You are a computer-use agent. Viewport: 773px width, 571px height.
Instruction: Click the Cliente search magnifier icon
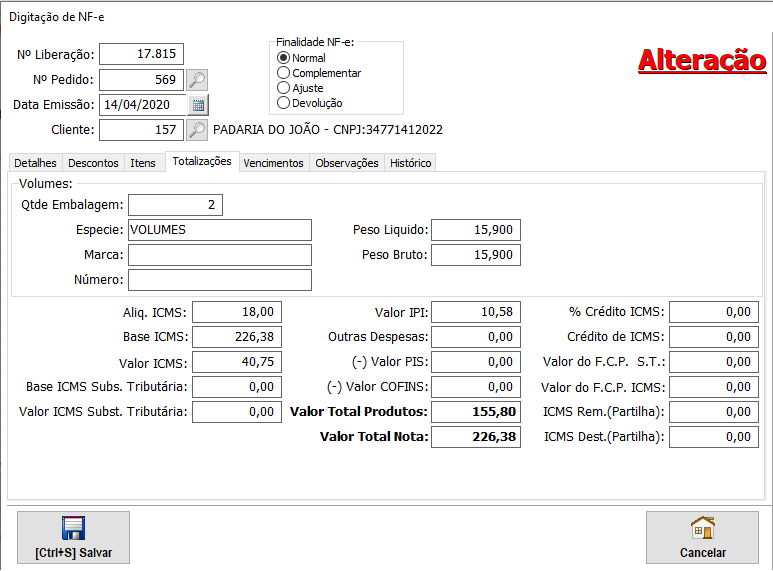tap(197, 130)
